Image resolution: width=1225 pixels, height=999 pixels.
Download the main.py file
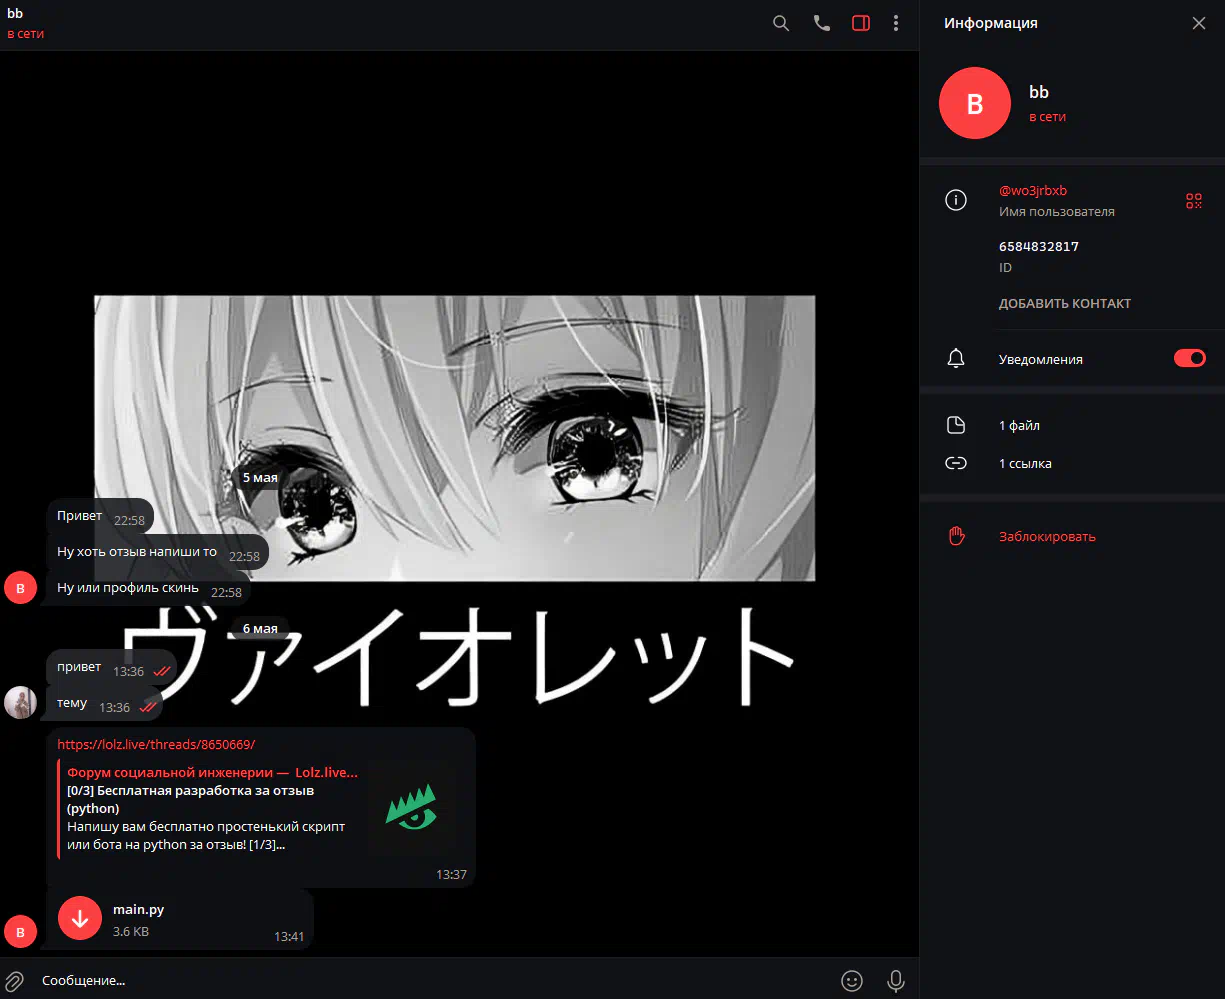pyautogui.click(x=80, y=918)
